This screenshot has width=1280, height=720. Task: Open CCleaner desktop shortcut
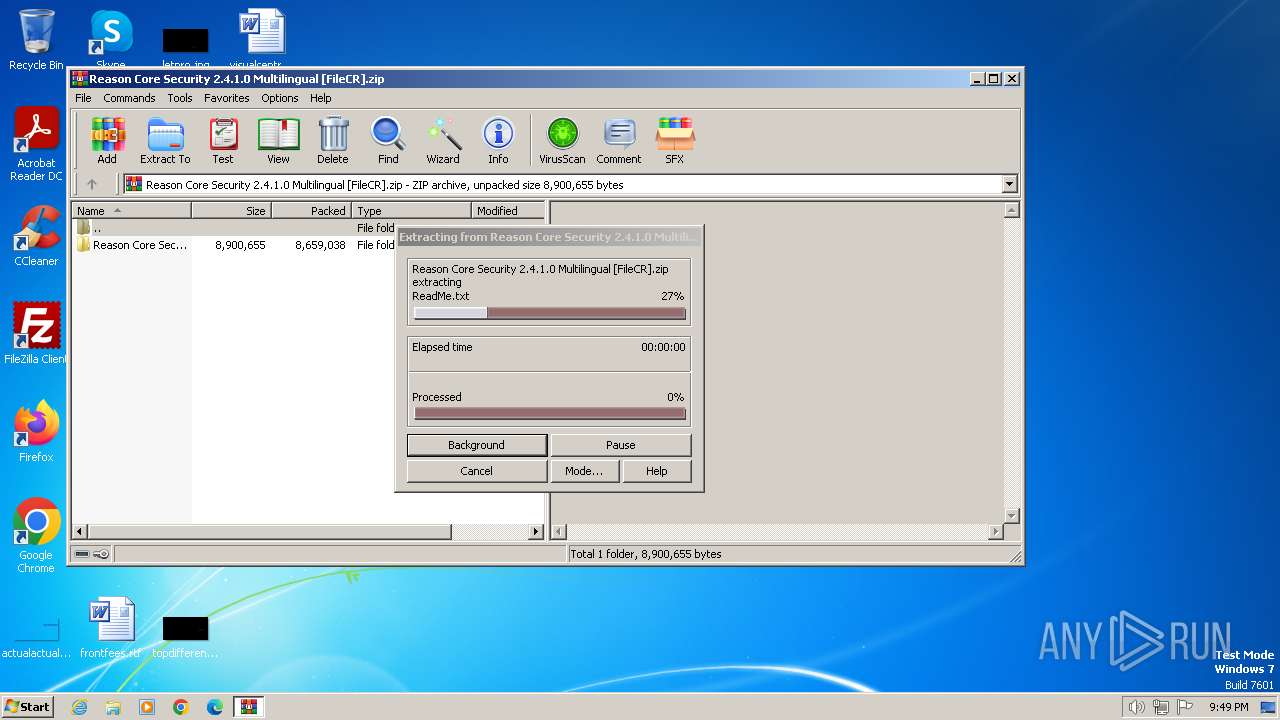click(x=36, y=236)
